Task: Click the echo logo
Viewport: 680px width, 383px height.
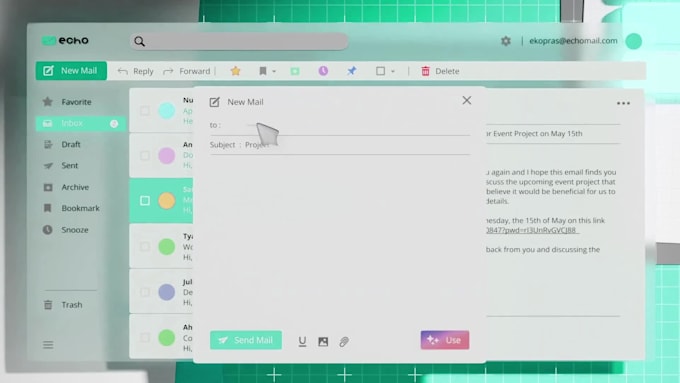Action: point(65,41)
